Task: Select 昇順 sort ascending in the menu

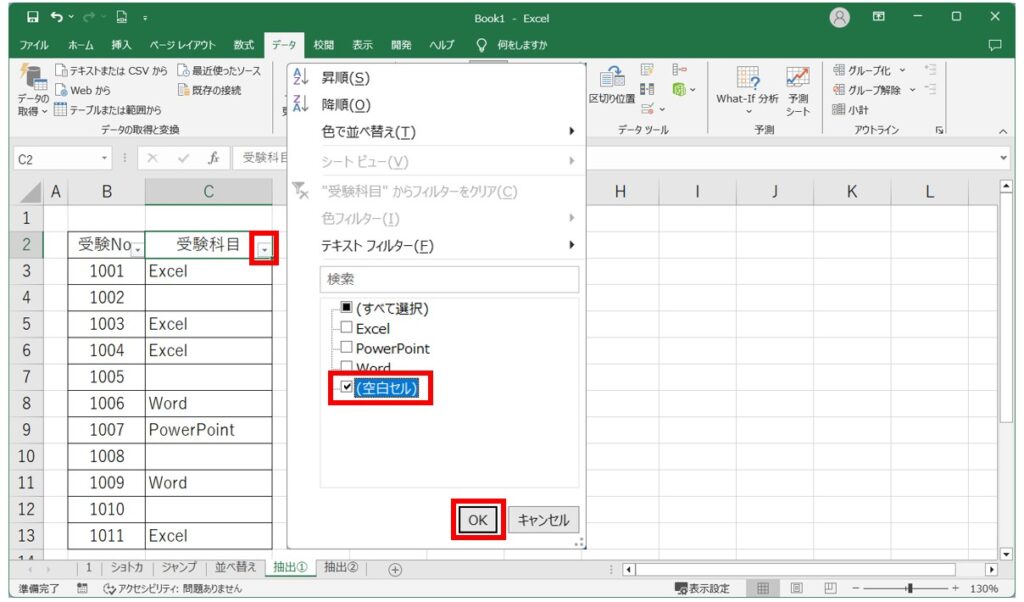Action: point(345,78)
